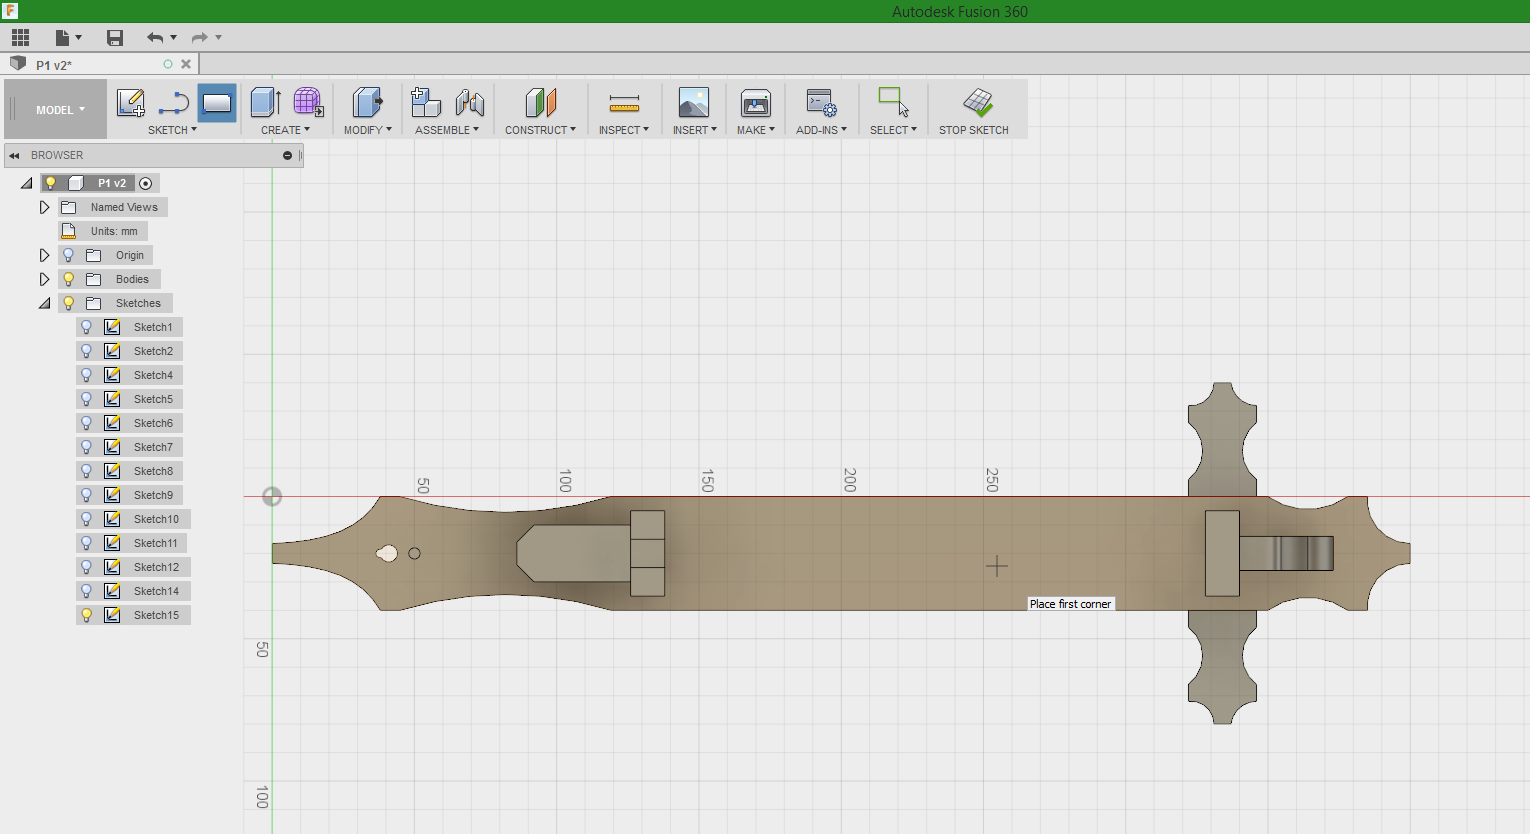Open the CONSTRUCT menu
The image size is (1530, 834).
click(540, 130)
